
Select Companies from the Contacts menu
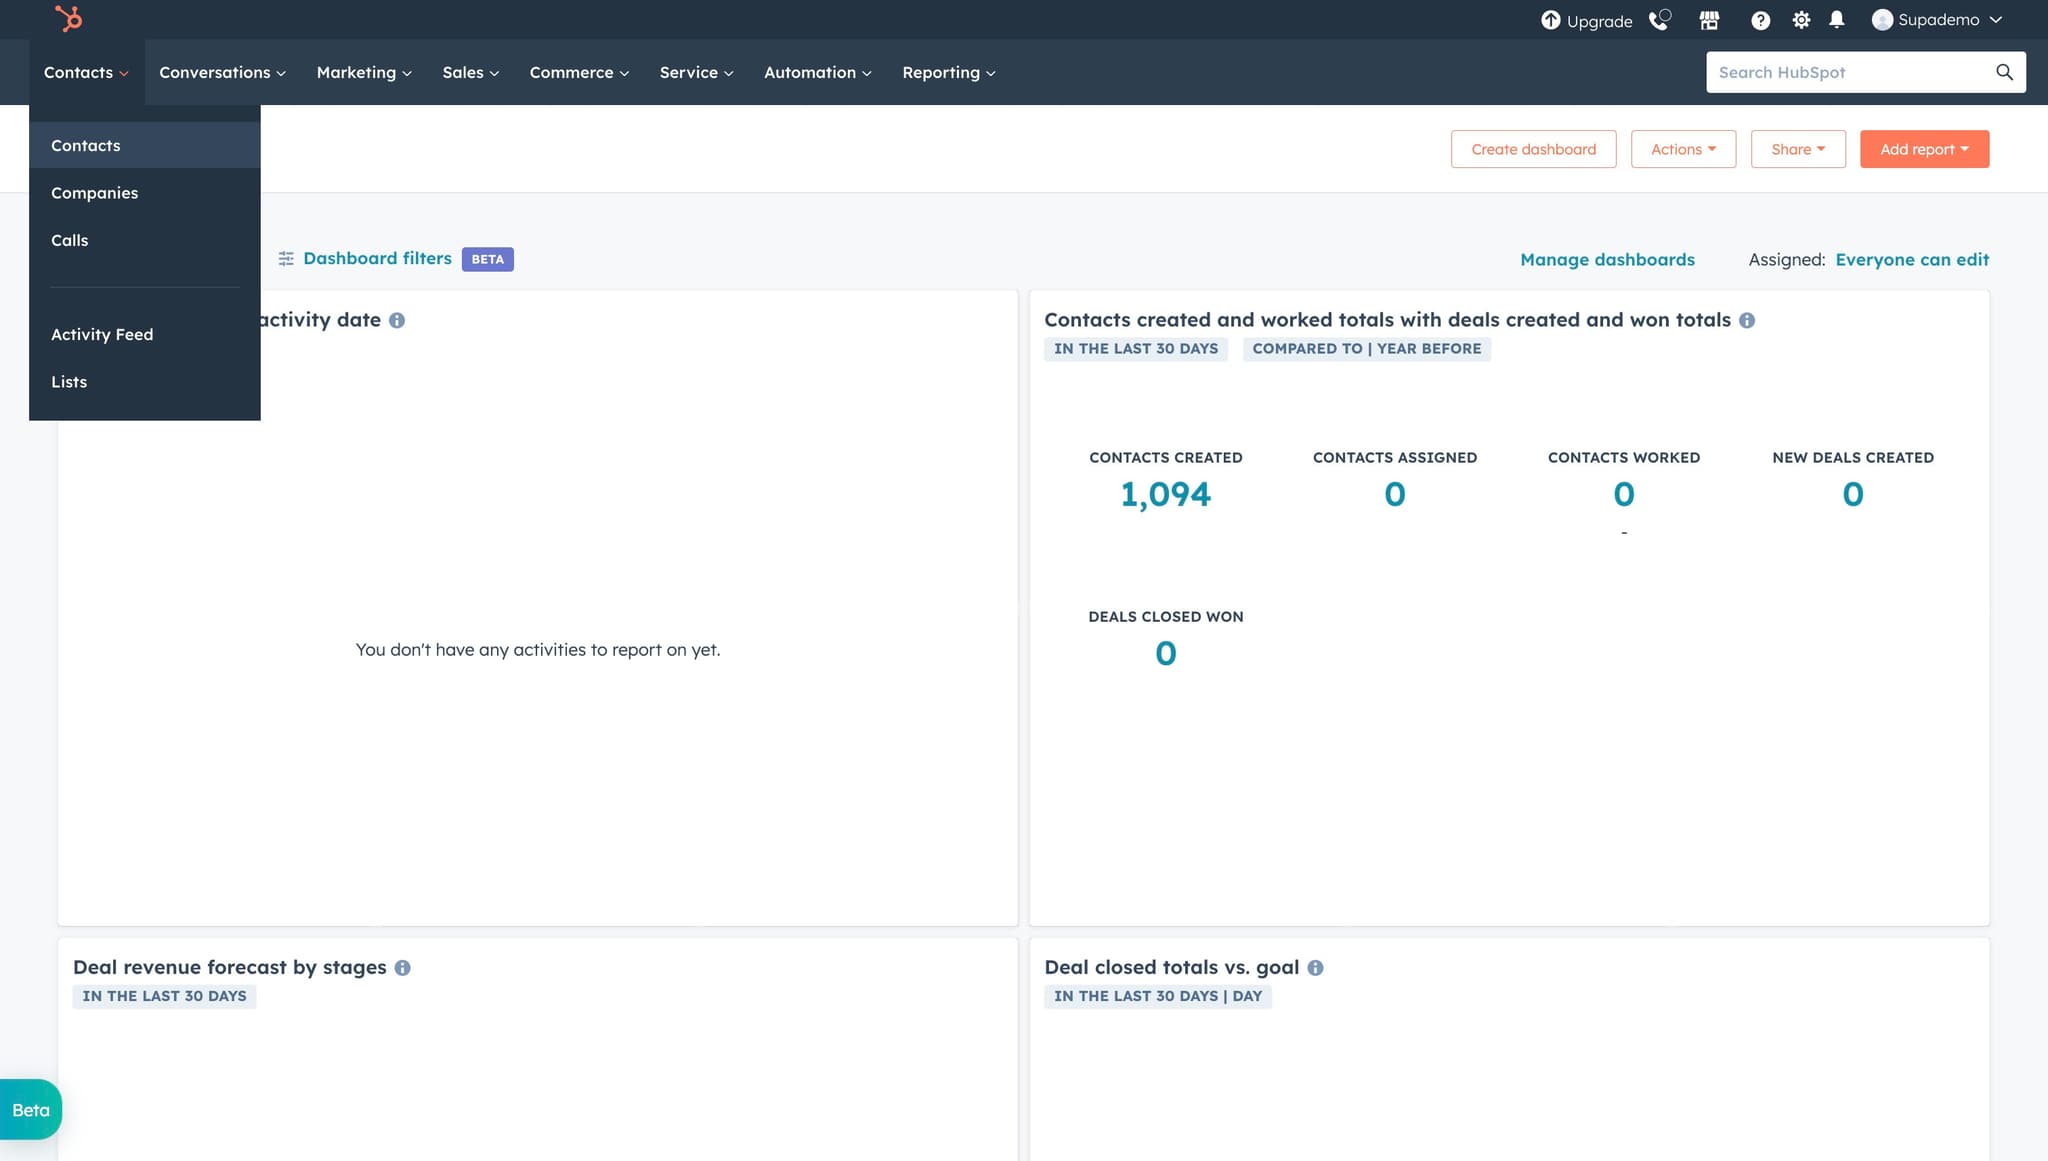click(95, 192)
